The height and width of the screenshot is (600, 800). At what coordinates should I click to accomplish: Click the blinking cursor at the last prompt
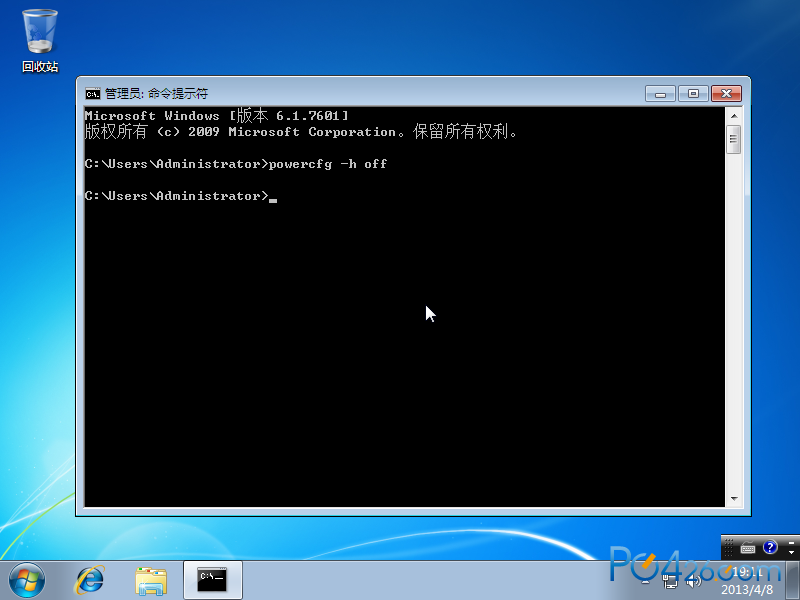coord(273,200)
